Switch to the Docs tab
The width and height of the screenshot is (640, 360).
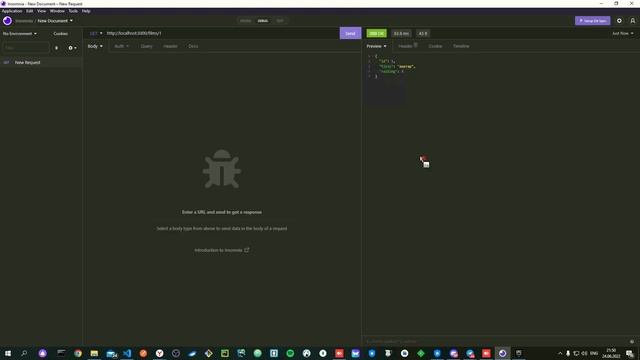tap(193, 46)
